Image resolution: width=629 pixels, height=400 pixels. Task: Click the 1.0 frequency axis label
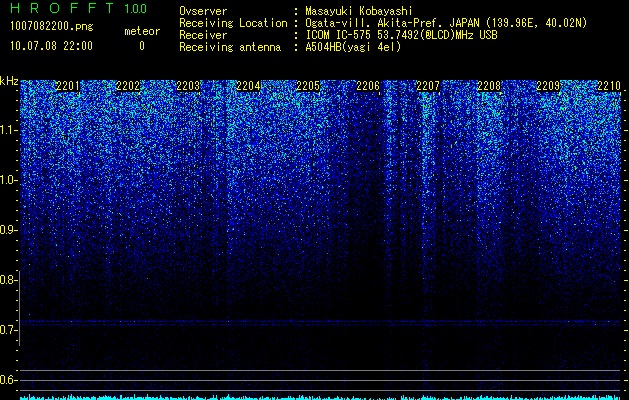(x=7, y=180)
